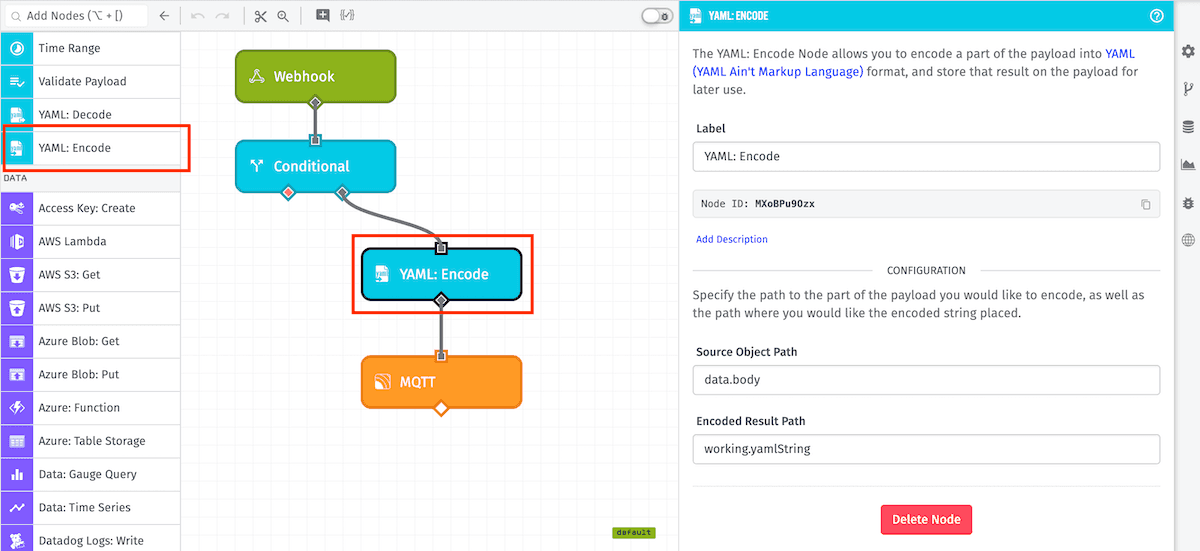Click the Source Object Path field

click(926, 380)
